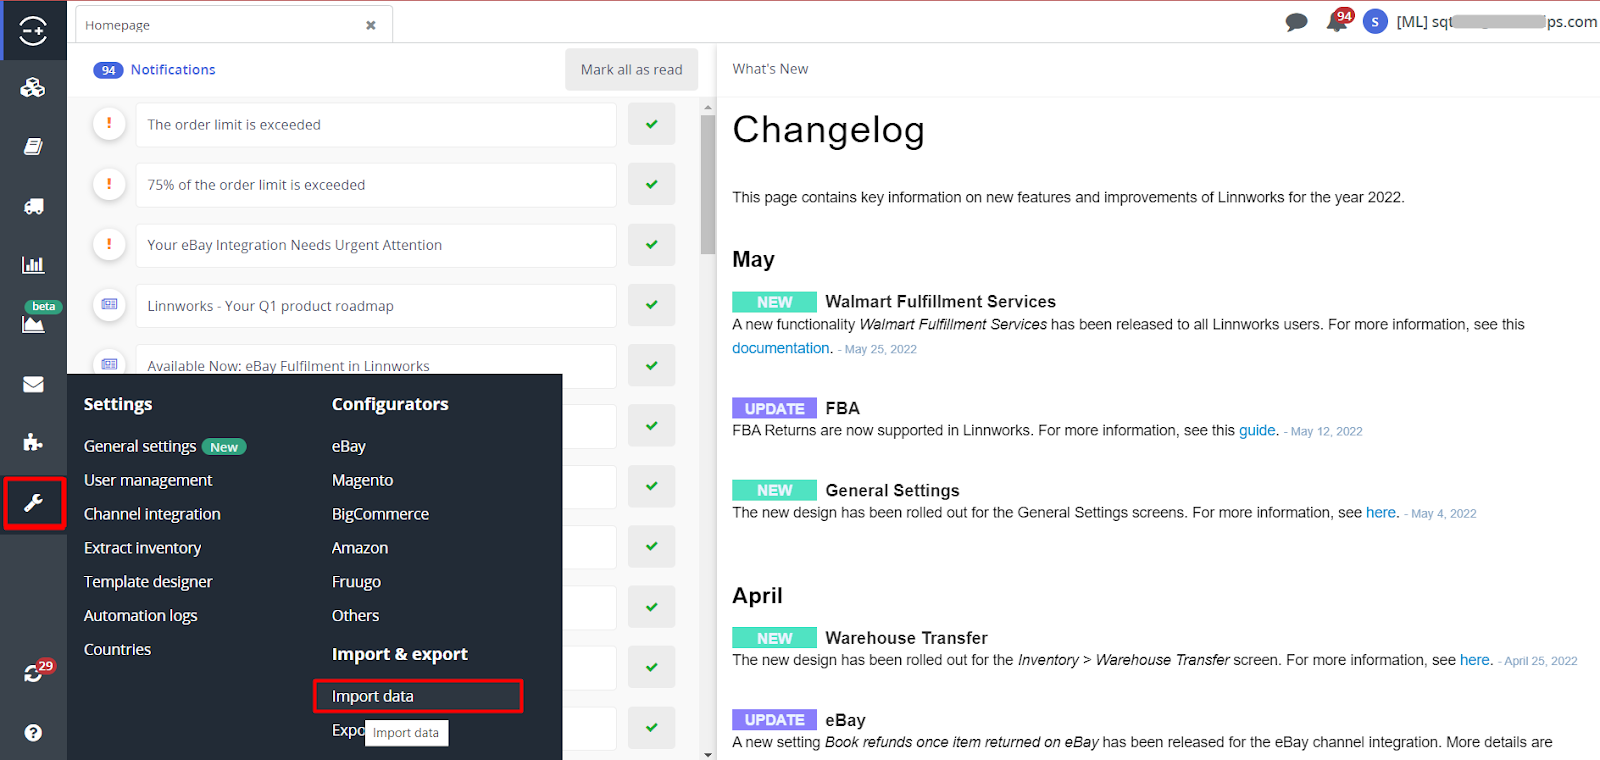
Task: Click the alert icon for 75% order limit
Action: [109, 184]
